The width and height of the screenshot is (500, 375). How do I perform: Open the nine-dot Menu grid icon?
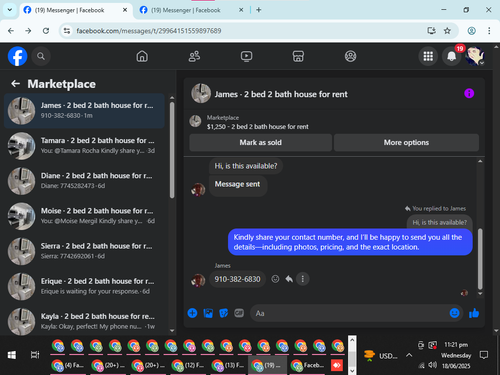point(428,56)
